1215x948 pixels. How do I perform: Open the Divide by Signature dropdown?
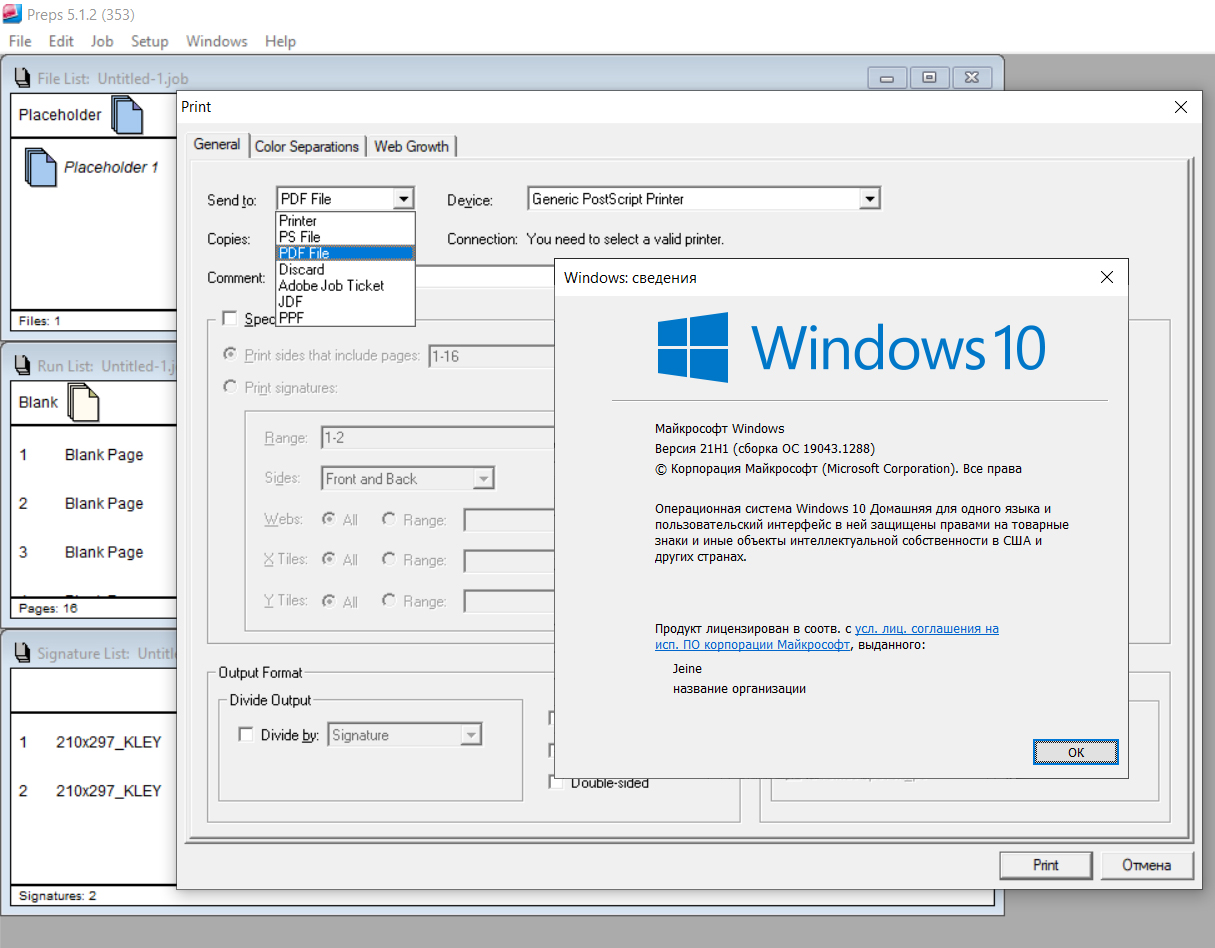[x=470, y=735]
